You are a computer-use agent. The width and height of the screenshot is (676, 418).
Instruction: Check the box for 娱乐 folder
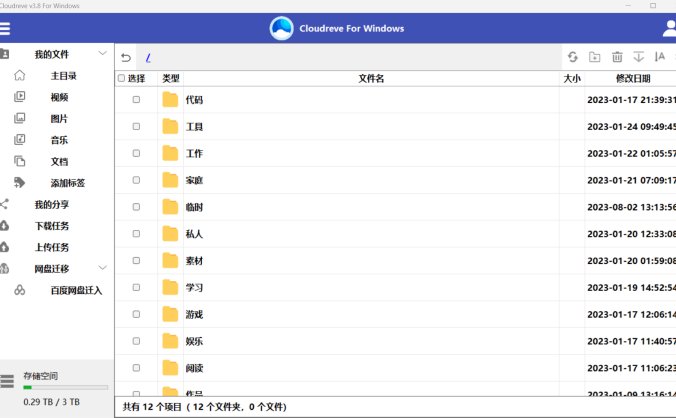136,341
